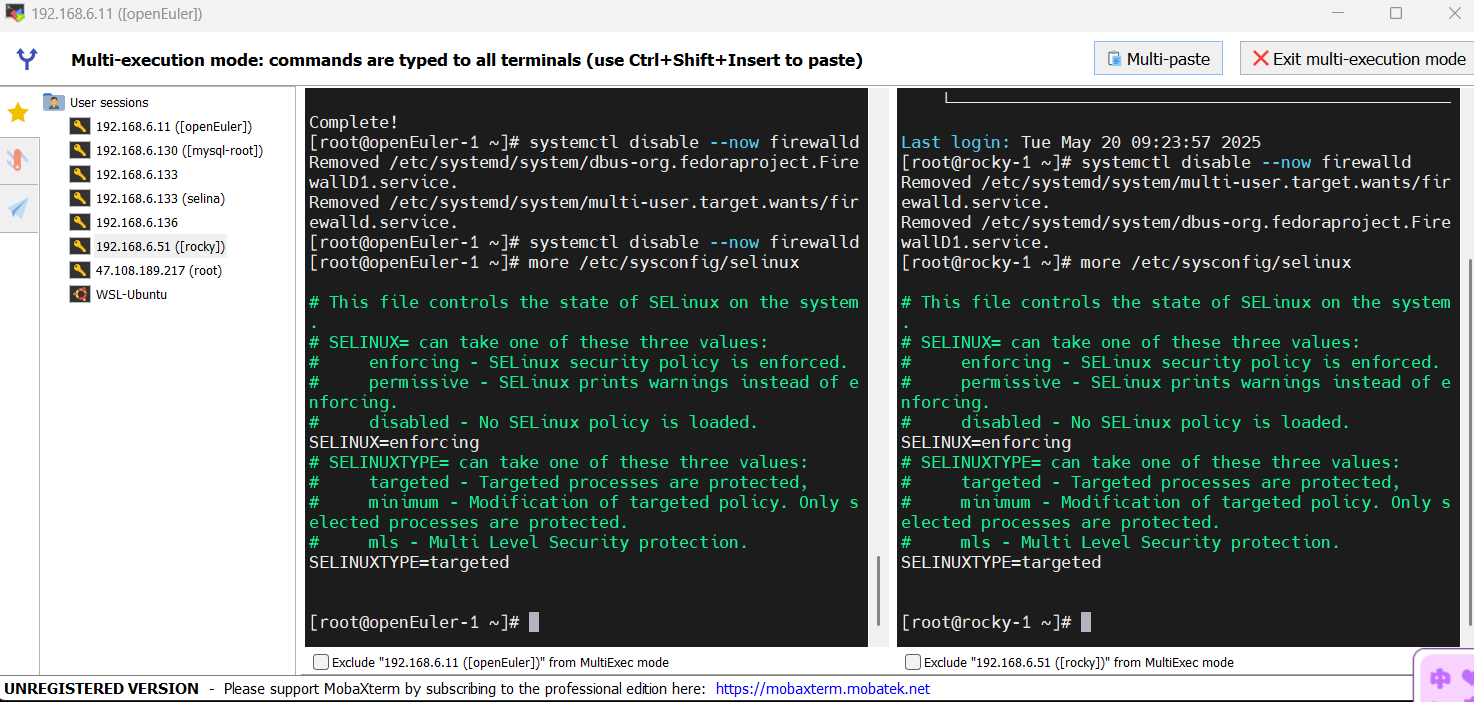Open the https://mobaxterm.mobatek.net link

coord(823,688)
